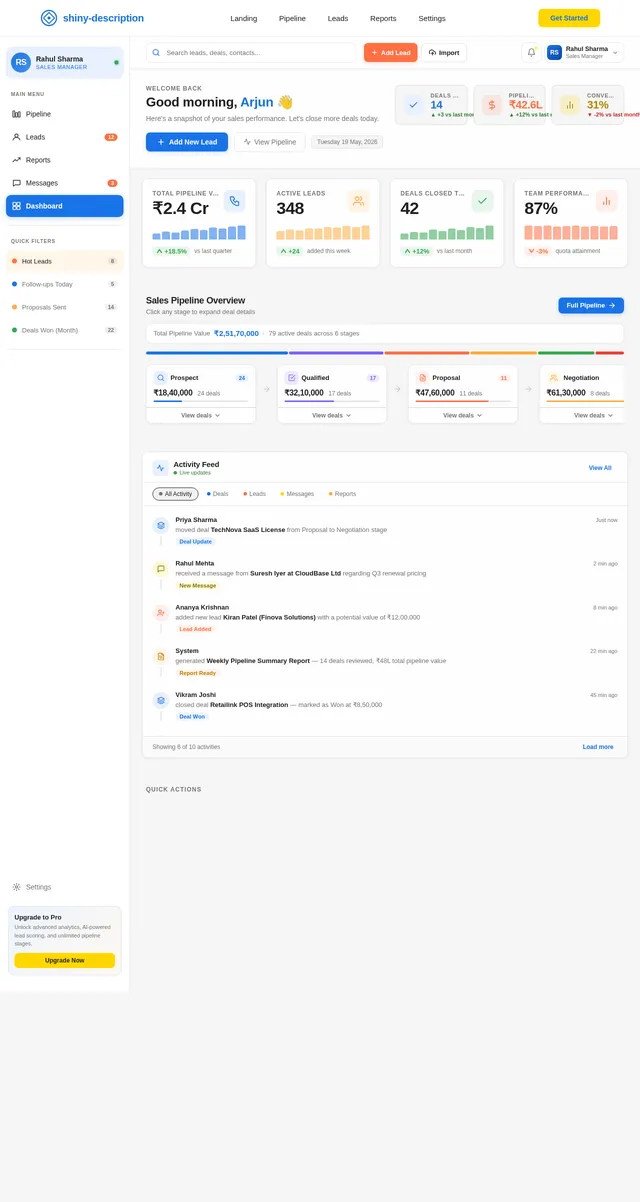Click the Negotiation stage people icon
The width and height of the screenshot is (640, 1202).
(x=553, y=378)
